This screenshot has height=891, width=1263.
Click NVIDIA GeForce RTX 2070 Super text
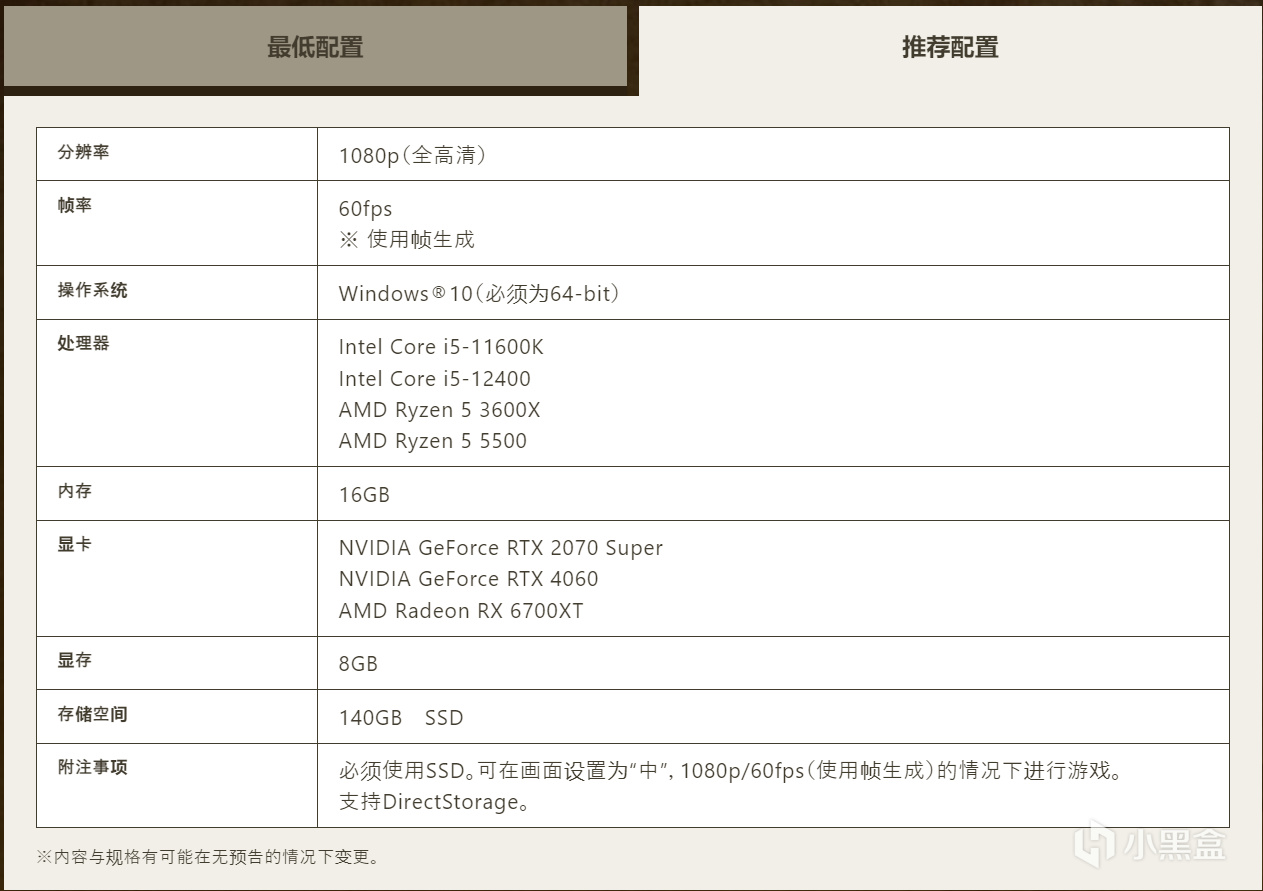[501, 548]
